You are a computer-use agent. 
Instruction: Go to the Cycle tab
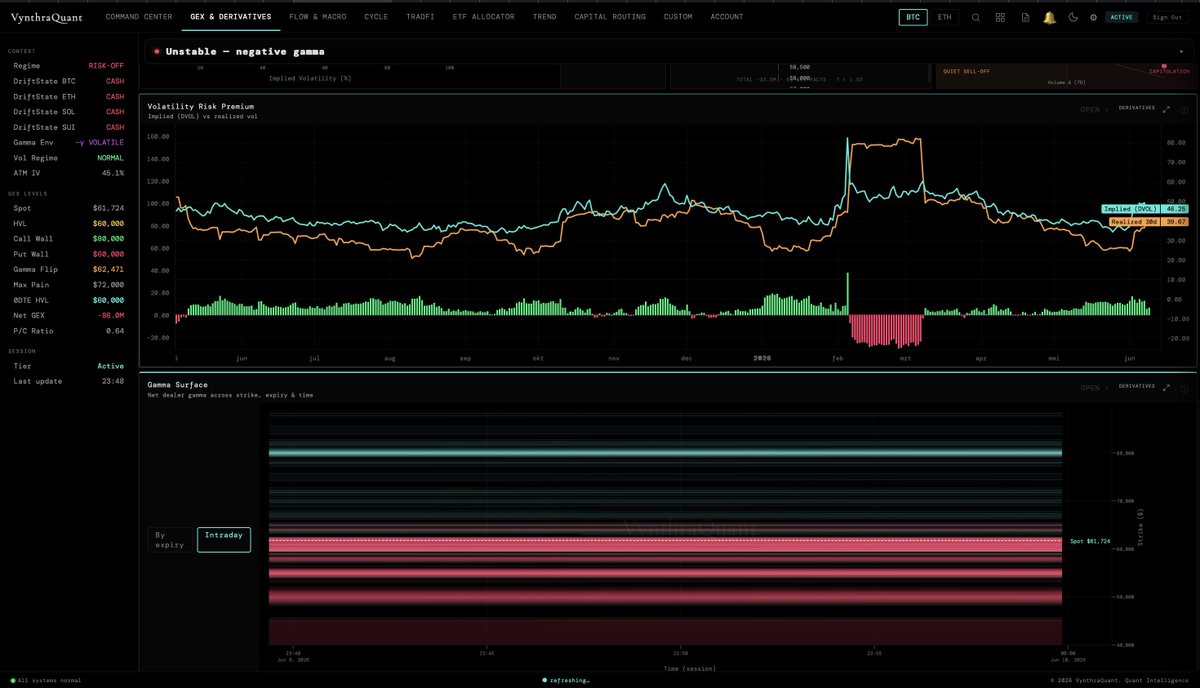coord(376,17)
